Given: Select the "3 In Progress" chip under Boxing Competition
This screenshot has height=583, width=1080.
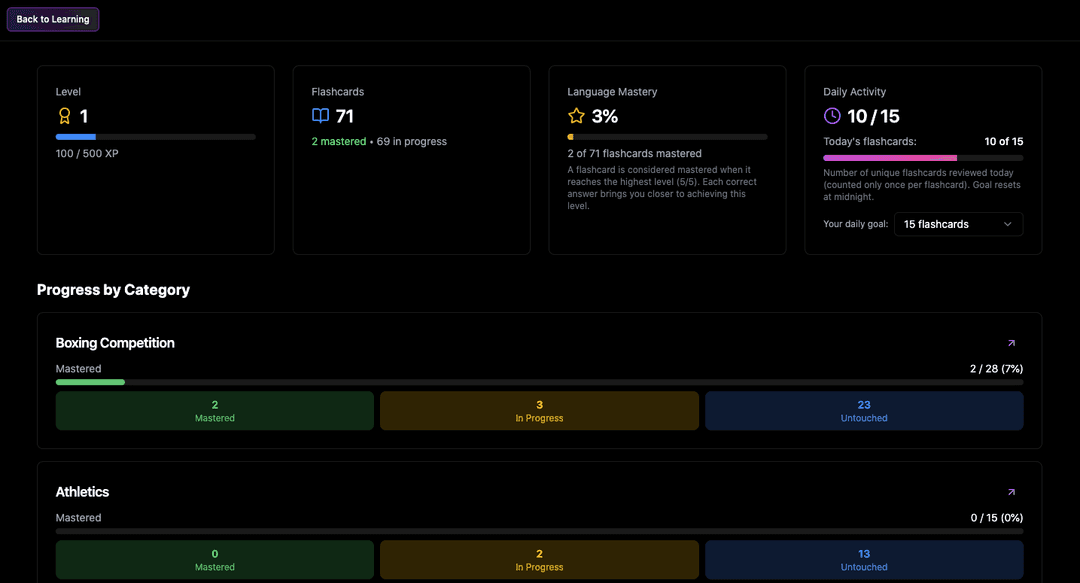Looking at the screenshot, I should (539, 410).
